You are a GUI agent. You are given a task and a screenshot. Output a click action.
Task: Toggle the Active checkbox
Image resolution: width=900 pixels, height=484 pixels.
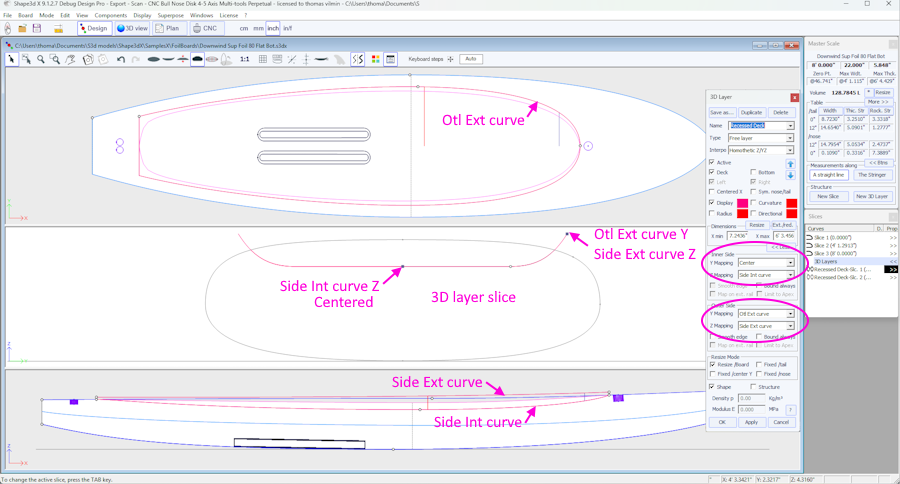(x=712, y=162)
